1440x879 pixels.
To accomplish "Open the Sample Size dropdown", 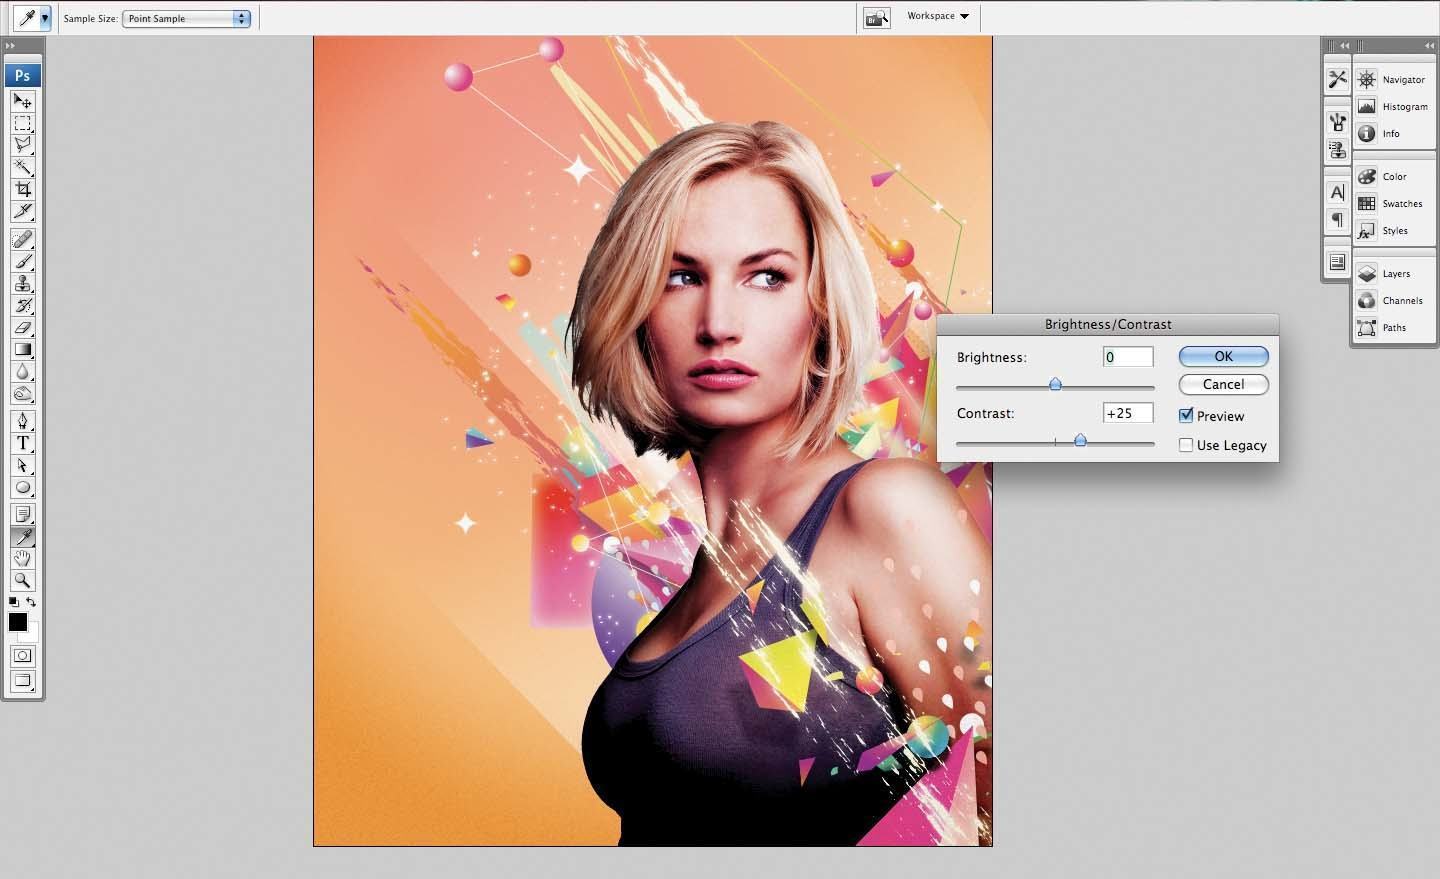I will pos(186,18).
